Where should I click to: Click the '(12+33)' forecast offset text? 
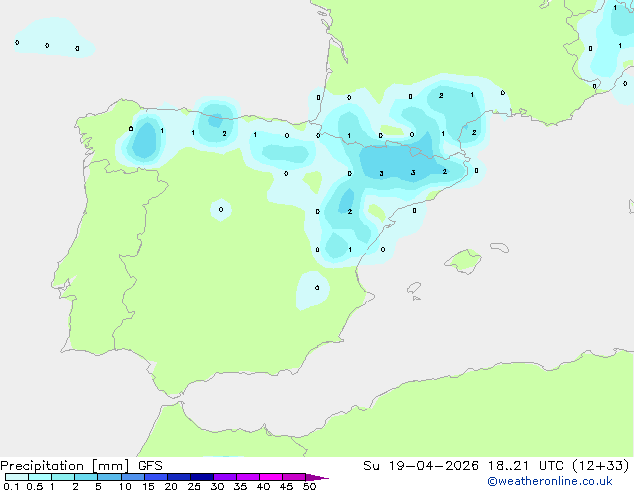tap(601, 466)
